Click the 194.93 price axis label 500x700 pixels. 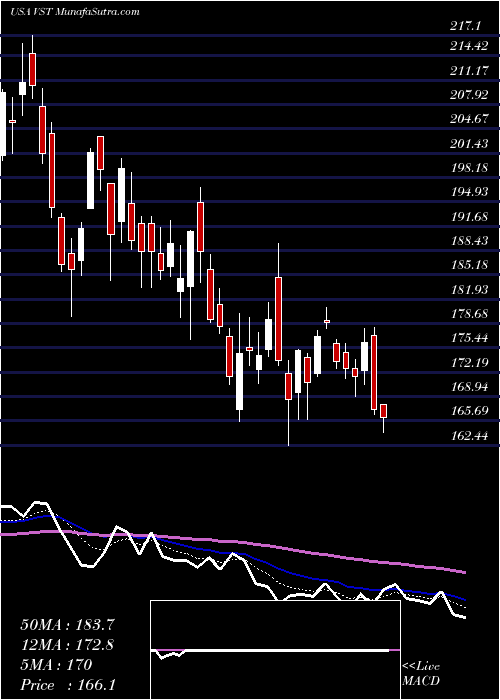[469, 192]
